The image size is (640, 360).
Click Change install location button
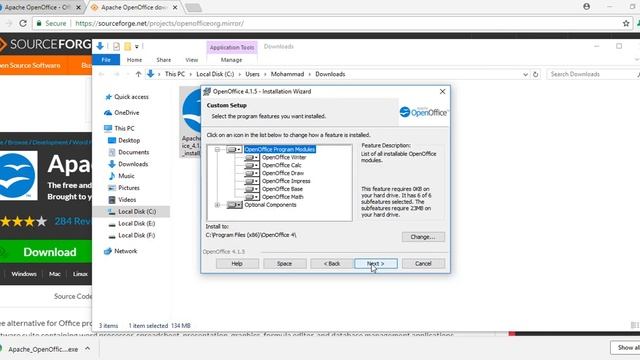click(423, 237)
